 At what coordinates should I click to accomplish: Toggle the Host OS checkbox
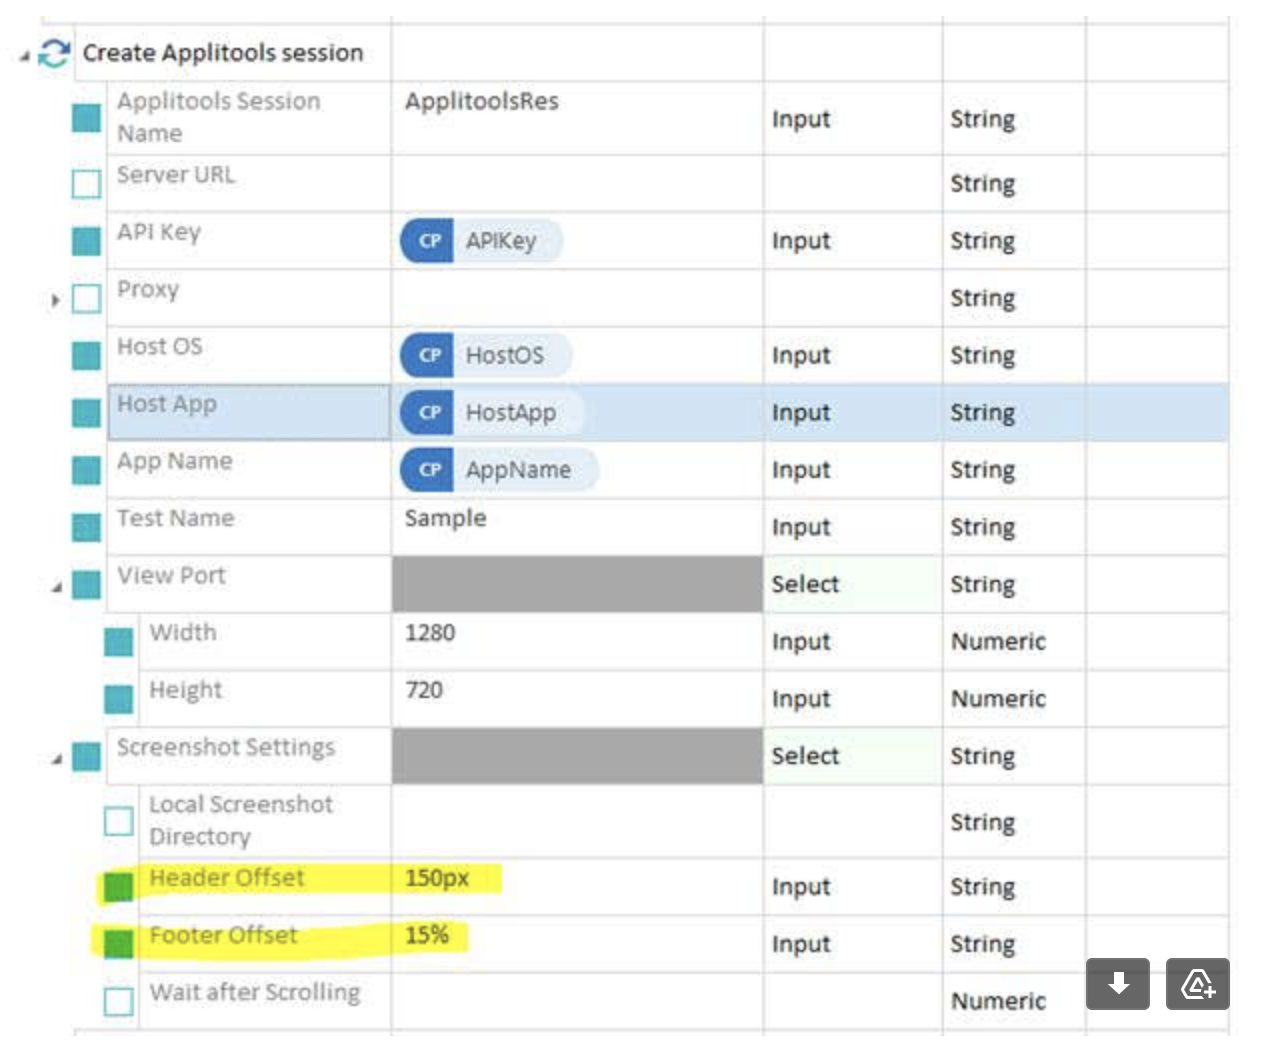[x=87, y=355]
